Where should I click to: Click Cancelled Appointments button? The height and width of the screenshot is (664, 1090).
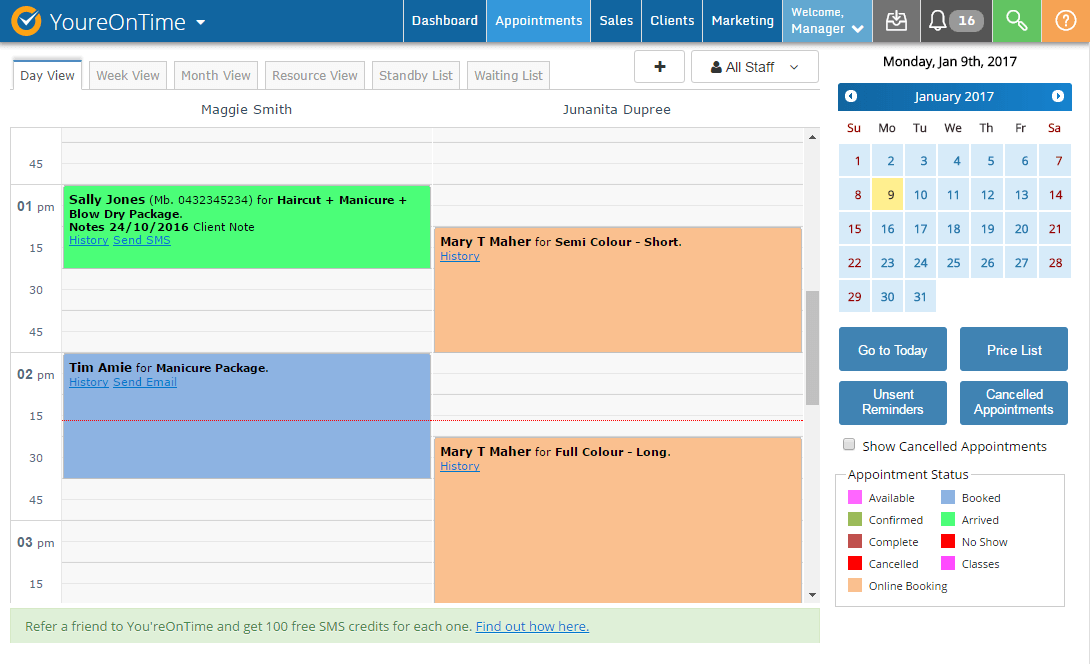pyautogui.click(x=1014, y=403)
